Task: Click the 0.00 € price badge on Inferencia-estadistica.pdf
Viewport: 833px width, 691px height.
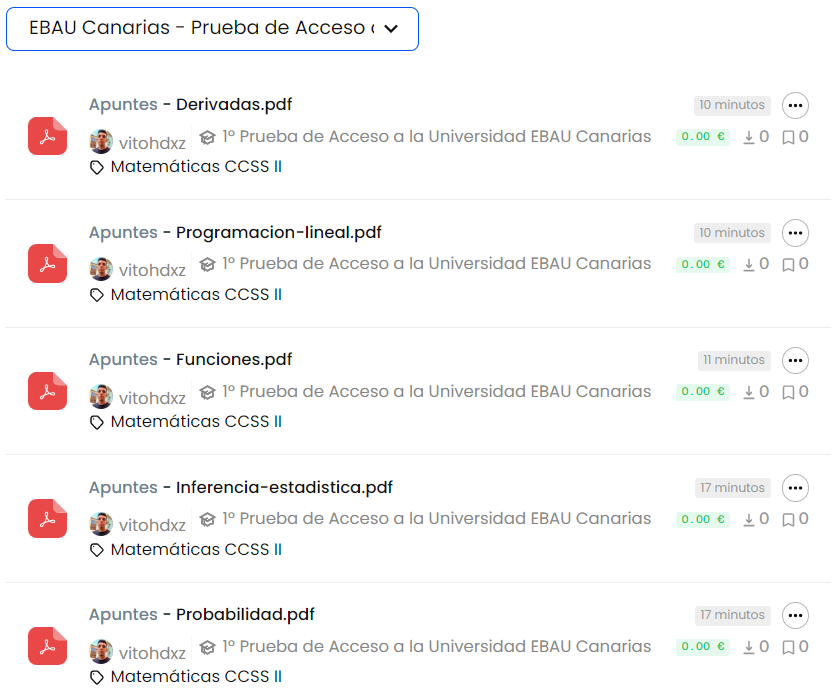Action: 703,519
